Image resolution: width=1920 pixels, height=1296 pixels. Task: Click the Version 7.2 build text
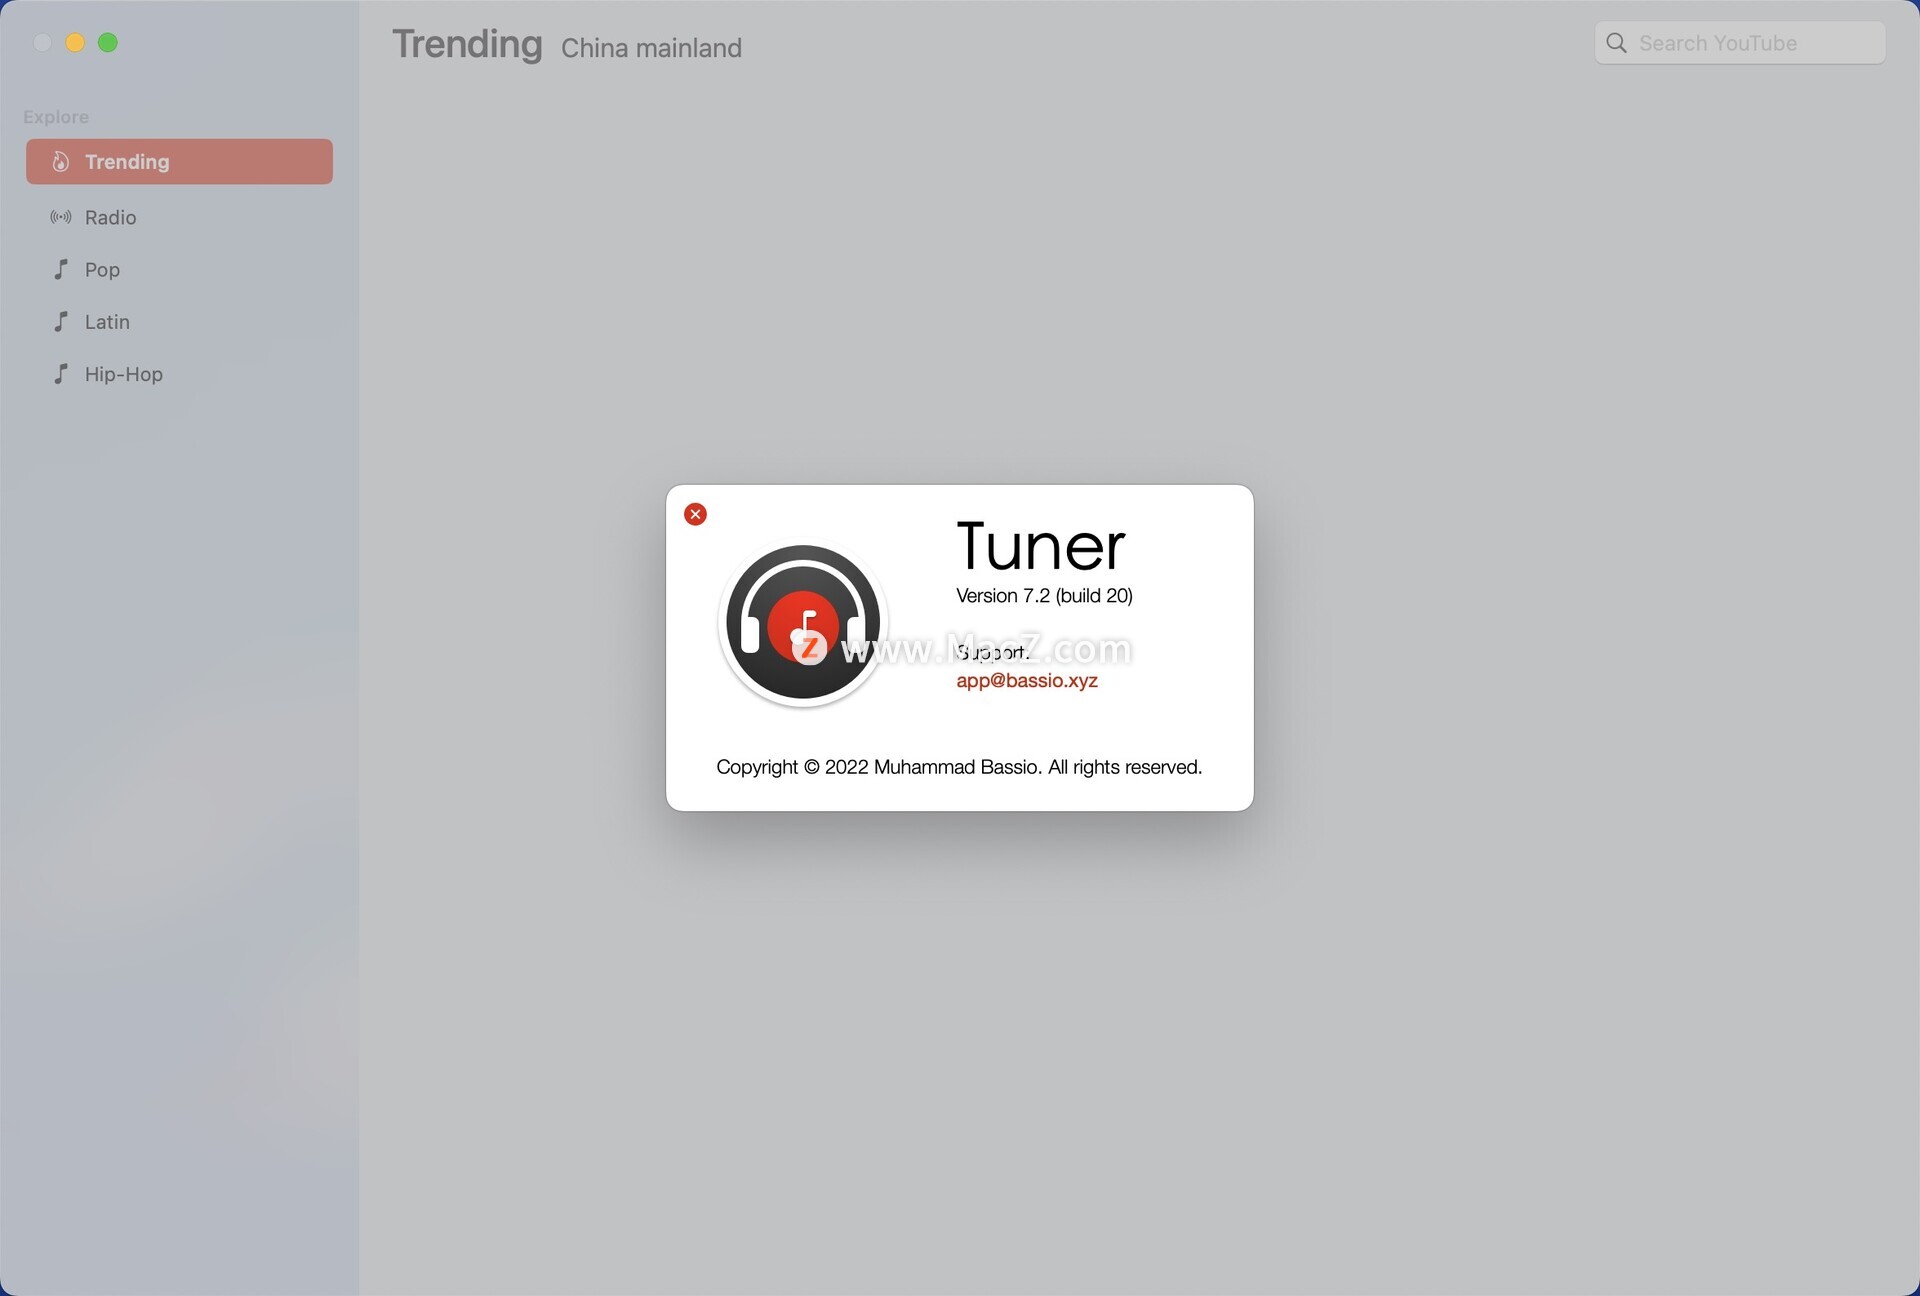tap(1043, 596)
